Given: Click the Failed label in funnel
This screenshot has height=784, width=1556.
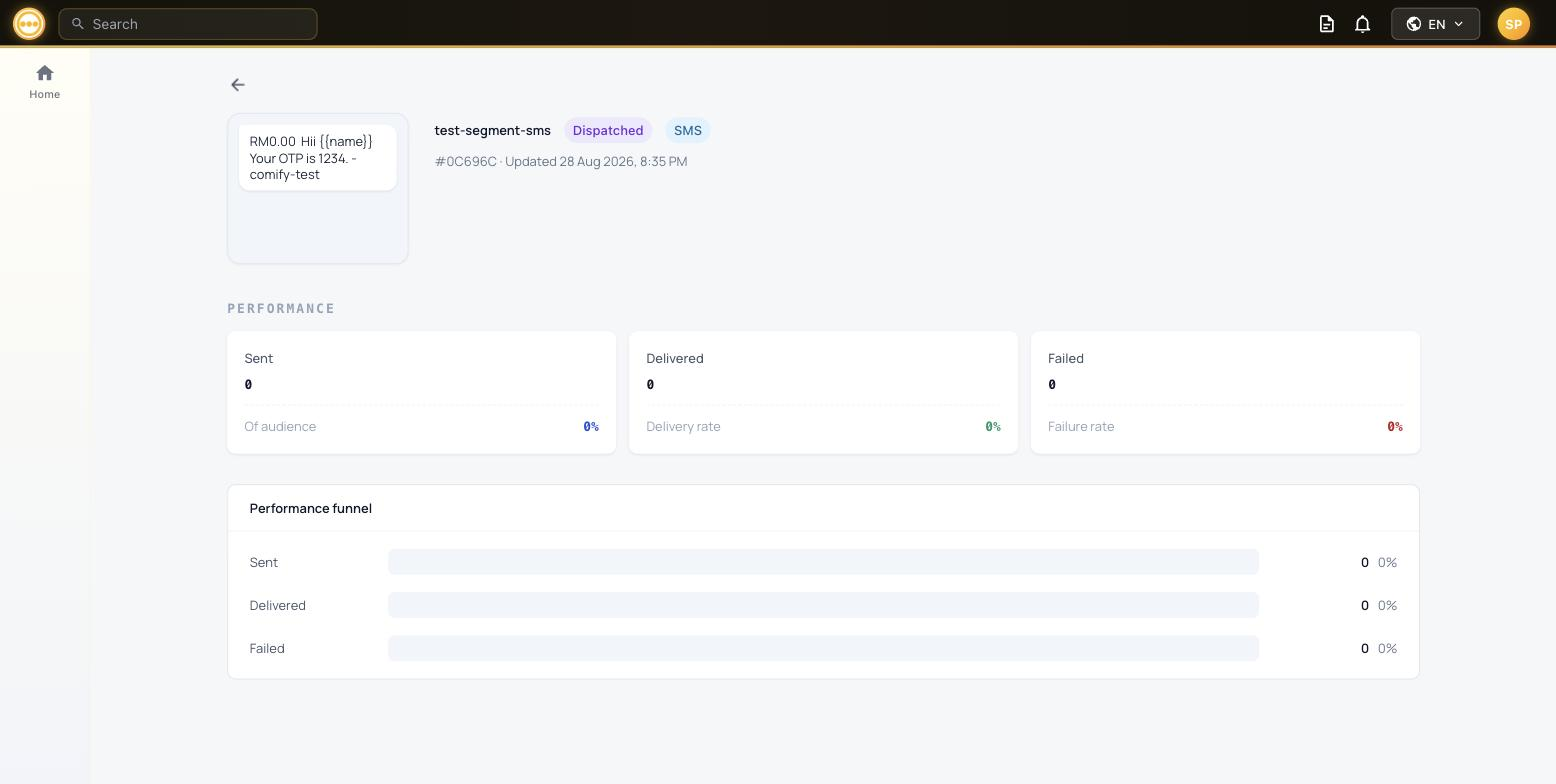Looking at the screenshot, I should tap(267, 649).
